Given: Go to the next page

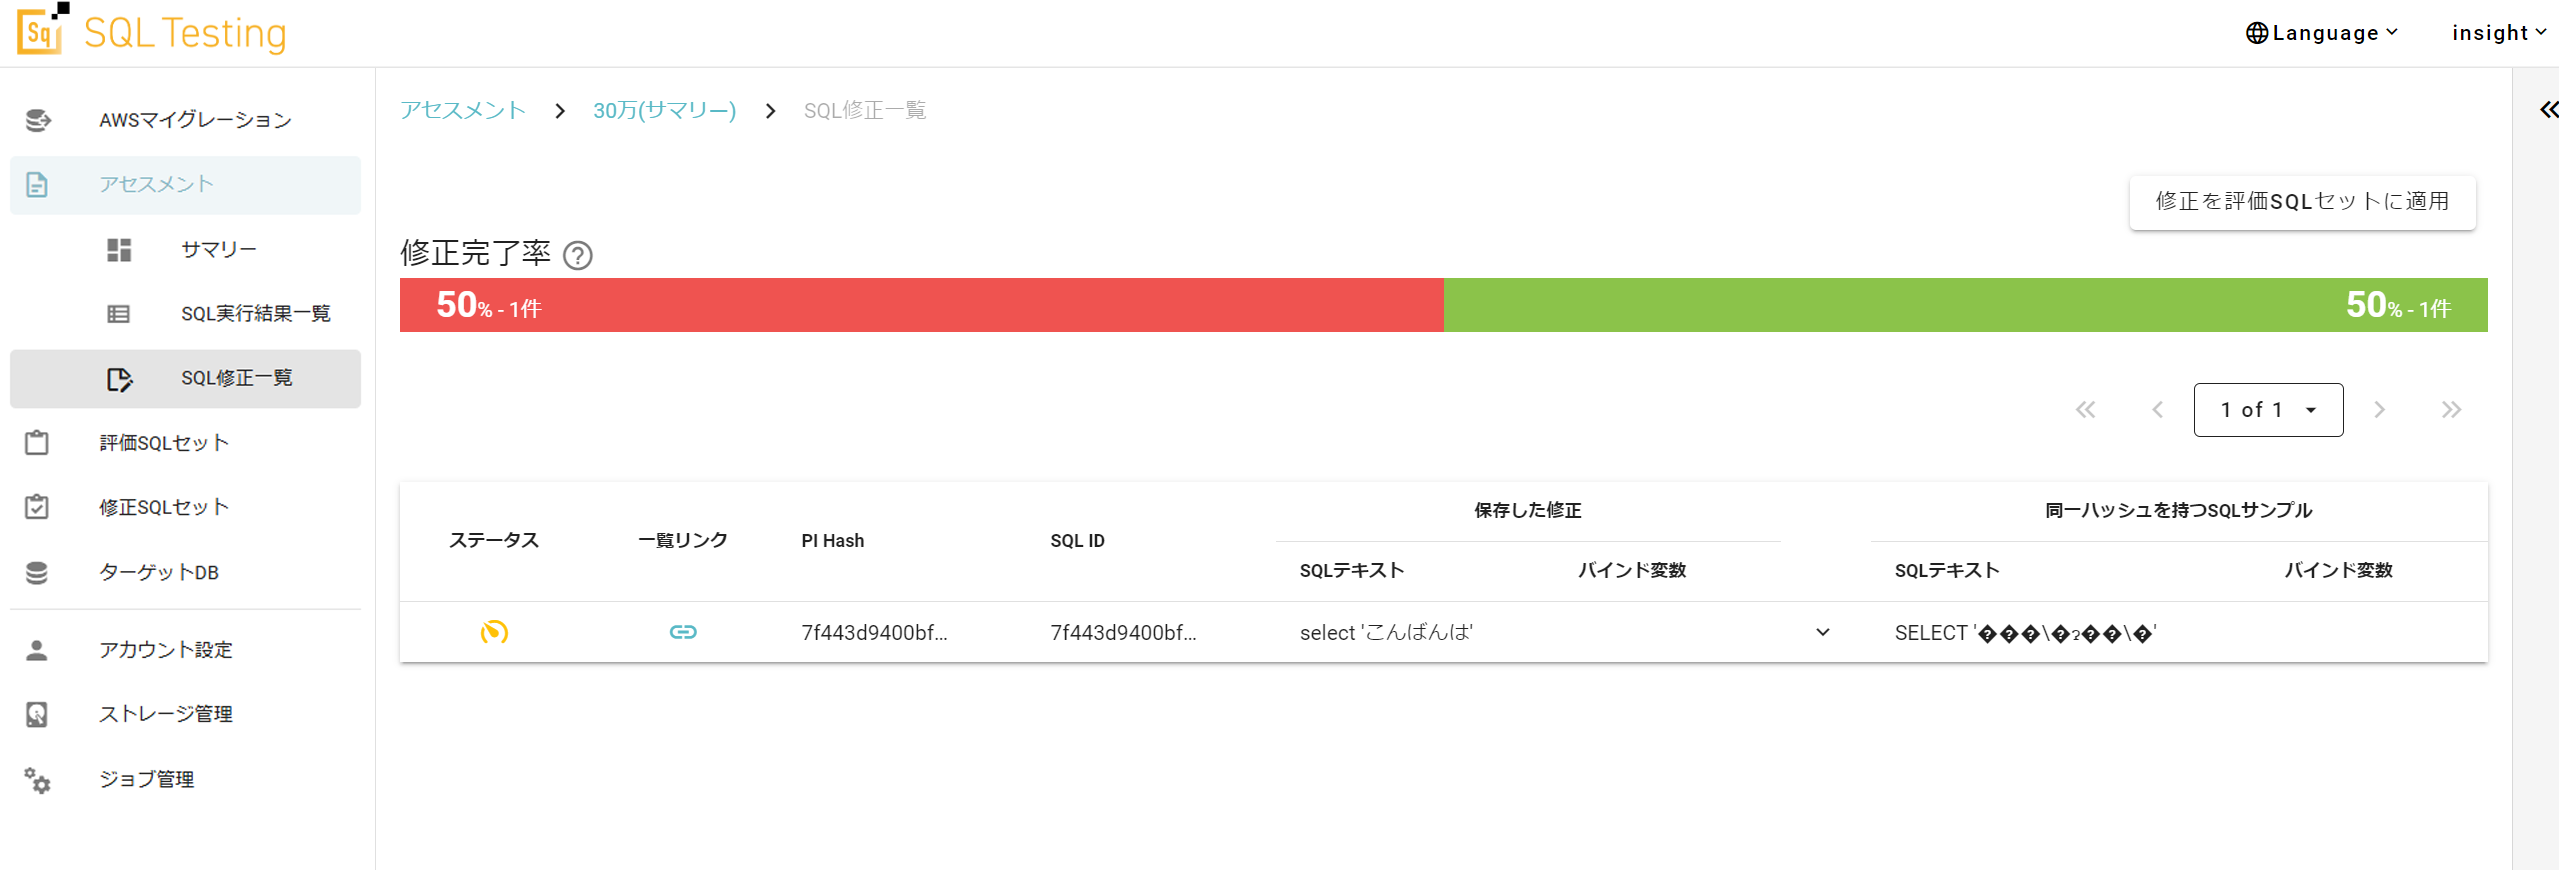Looking at the screenshot, I should (2379, 410).
